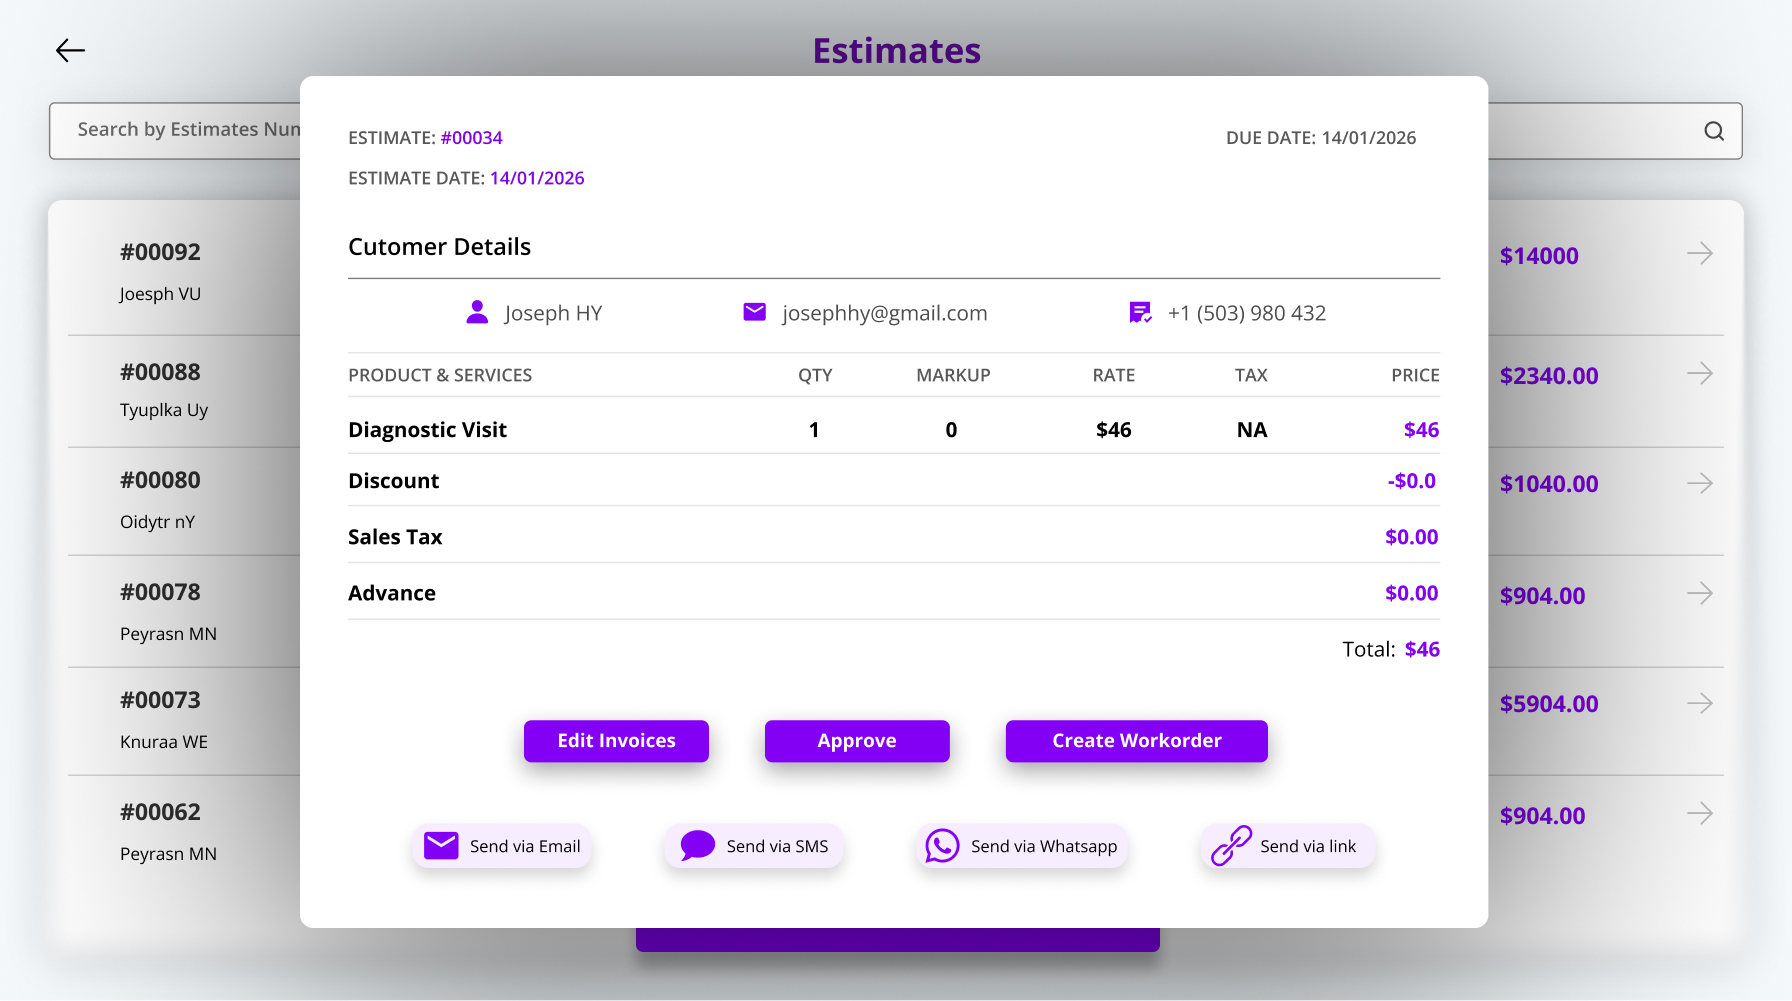
Task: Select estimate #00092 in the list
Action: 160,253
